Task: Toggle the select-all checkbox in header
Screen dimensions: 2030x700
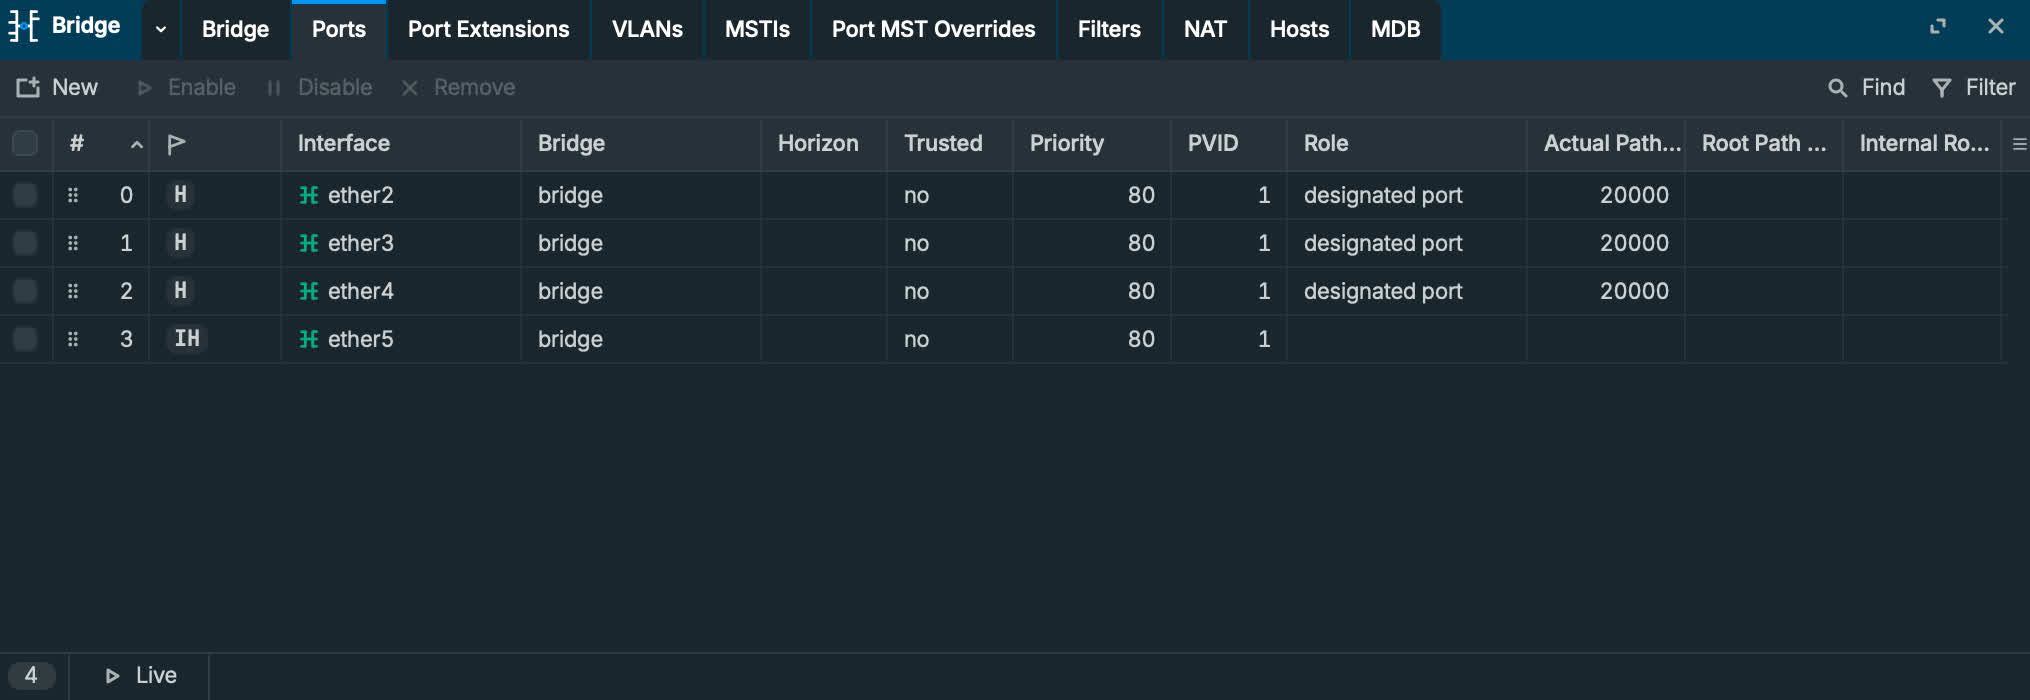Action: [25, 144]
